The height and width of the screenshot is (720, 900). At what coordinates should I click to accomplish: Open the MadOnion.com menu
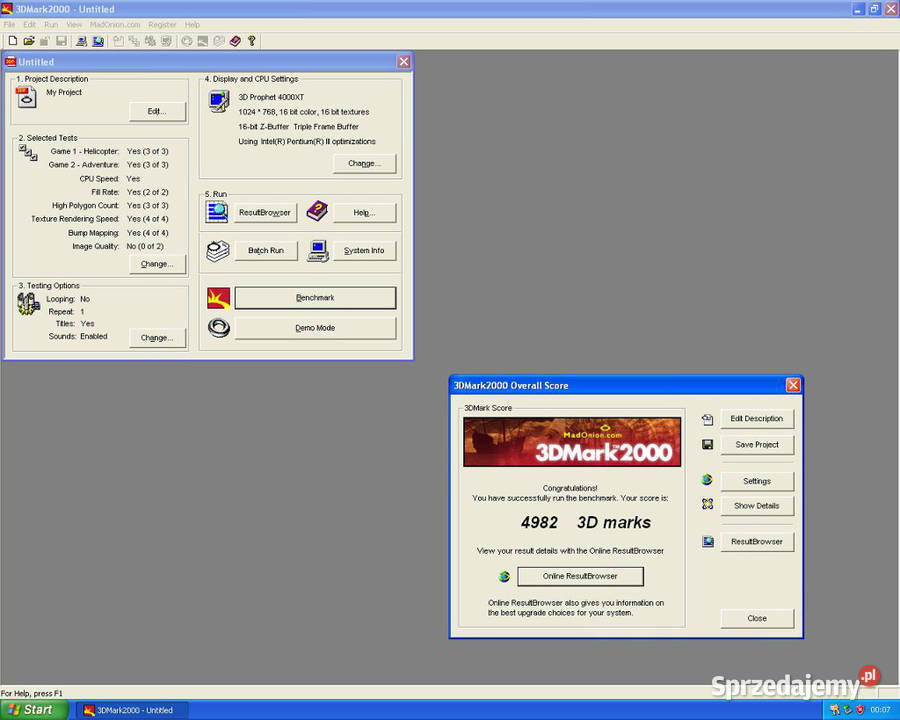[x=114, y=24]
